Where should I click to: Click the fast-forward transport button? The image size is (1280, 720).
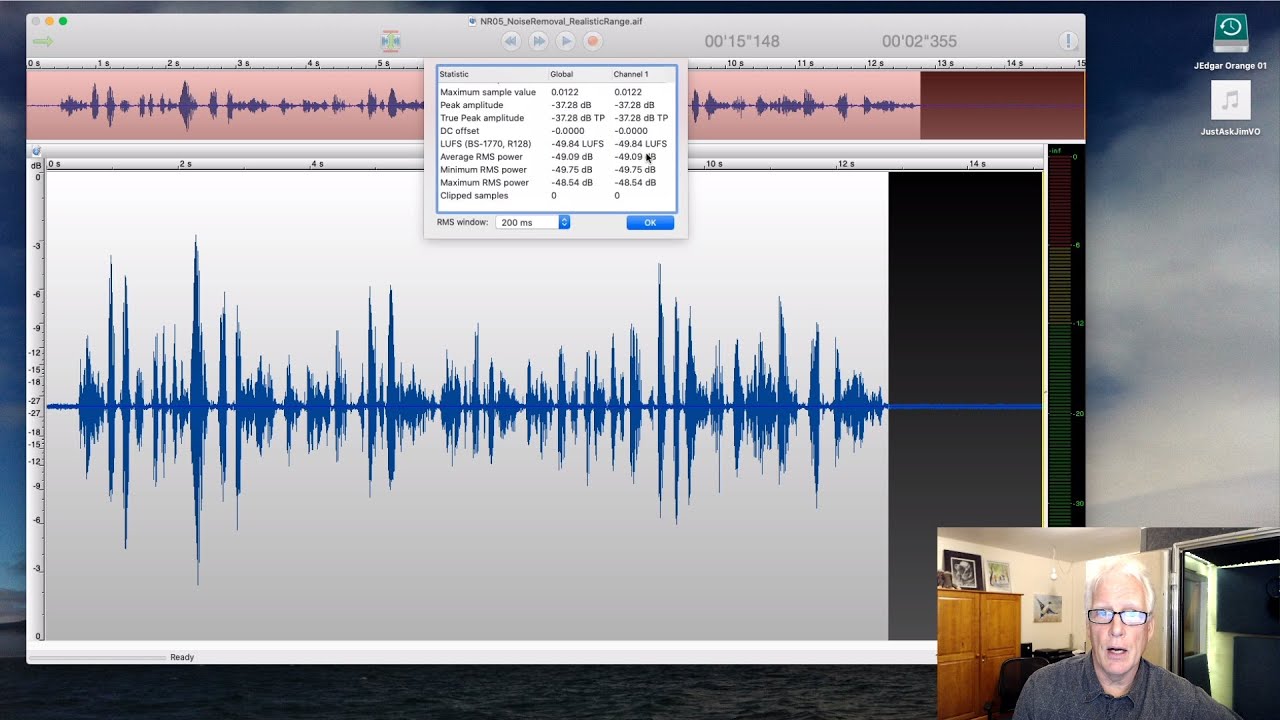(538, 41)
